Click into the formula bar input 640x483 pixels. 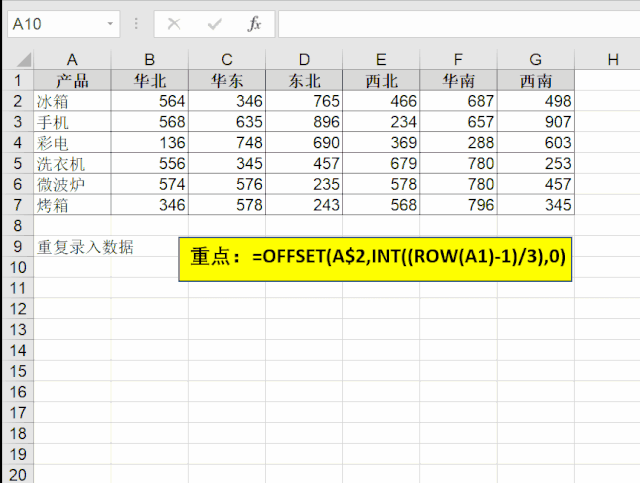[x=459, y=24]
